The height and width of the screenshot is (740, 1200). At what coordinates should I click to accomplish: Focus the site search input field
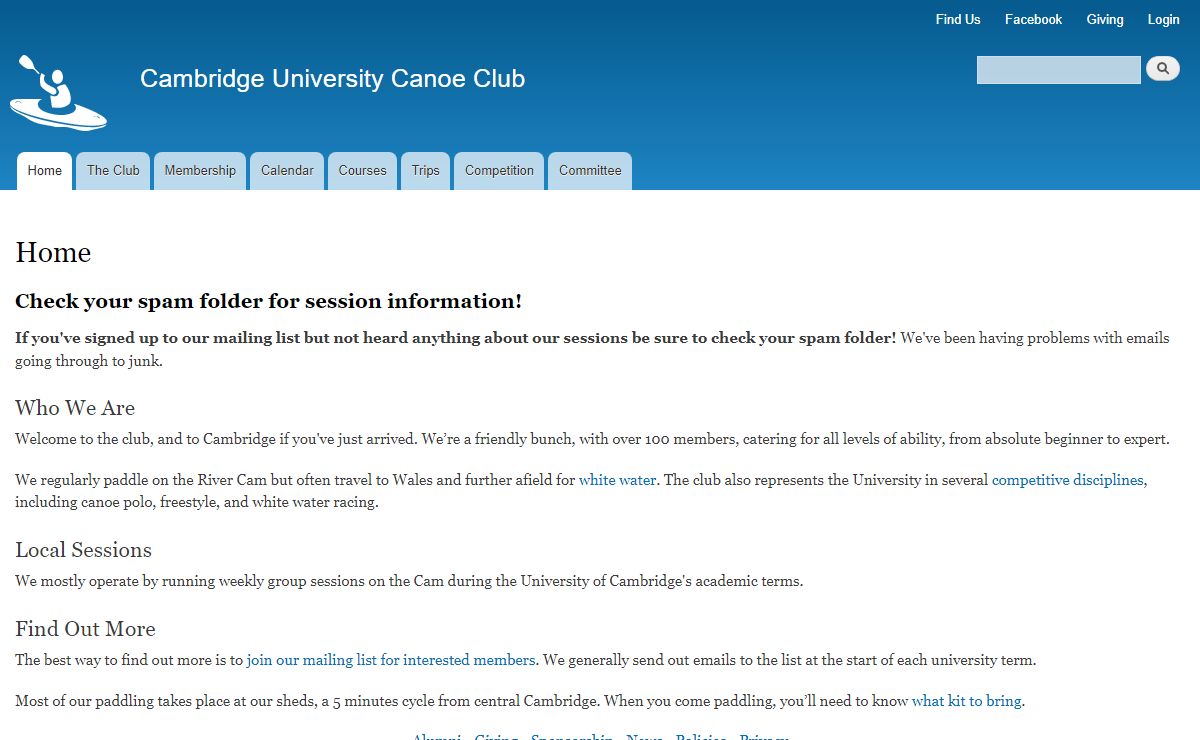click(x=1059, y=70)
